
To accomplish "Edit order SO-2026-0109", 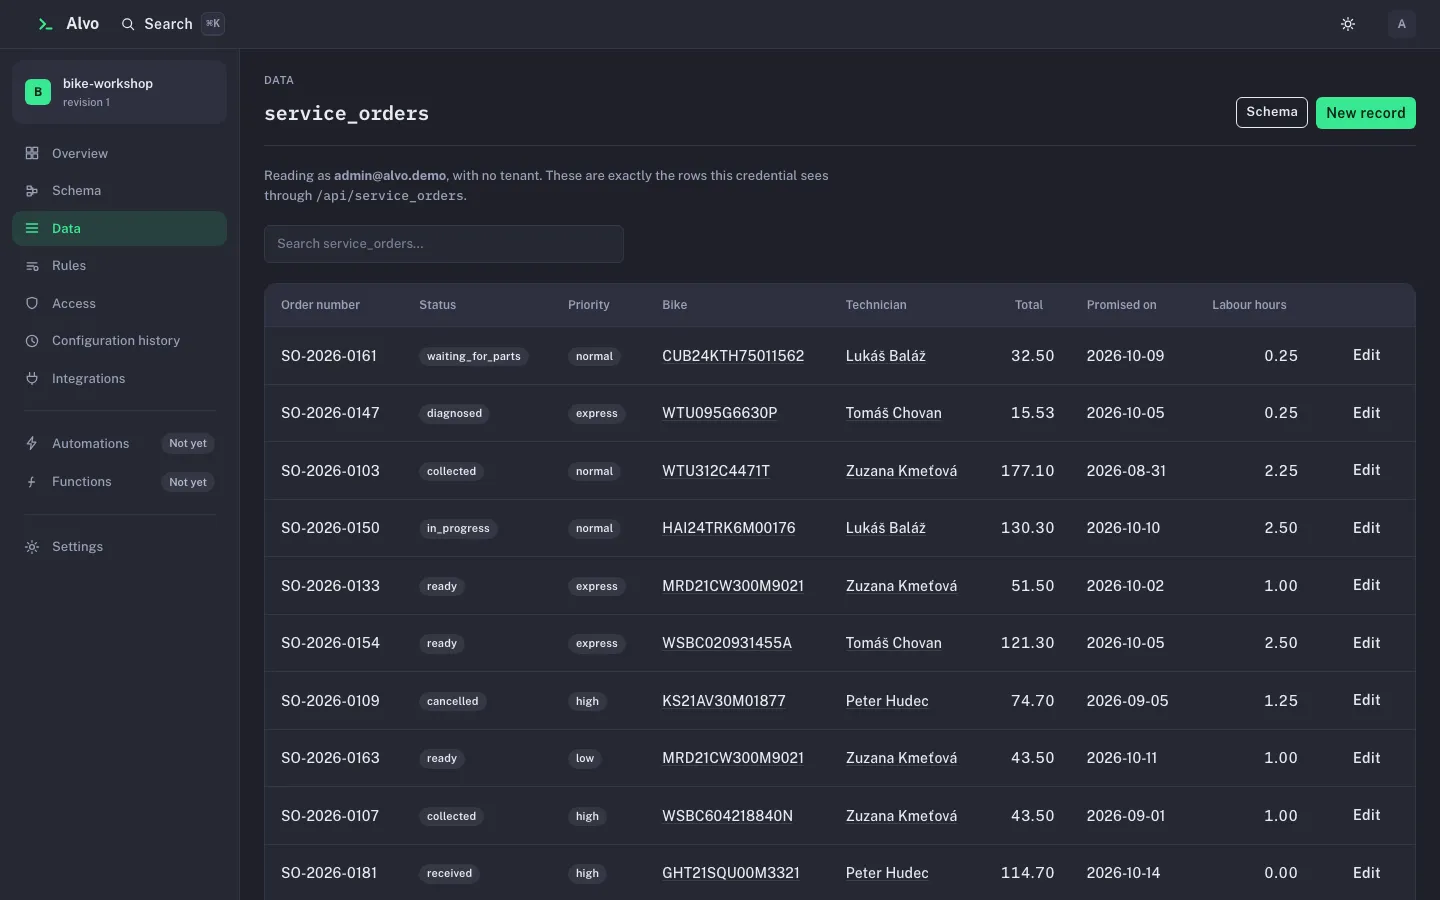I will point(1366,700).
